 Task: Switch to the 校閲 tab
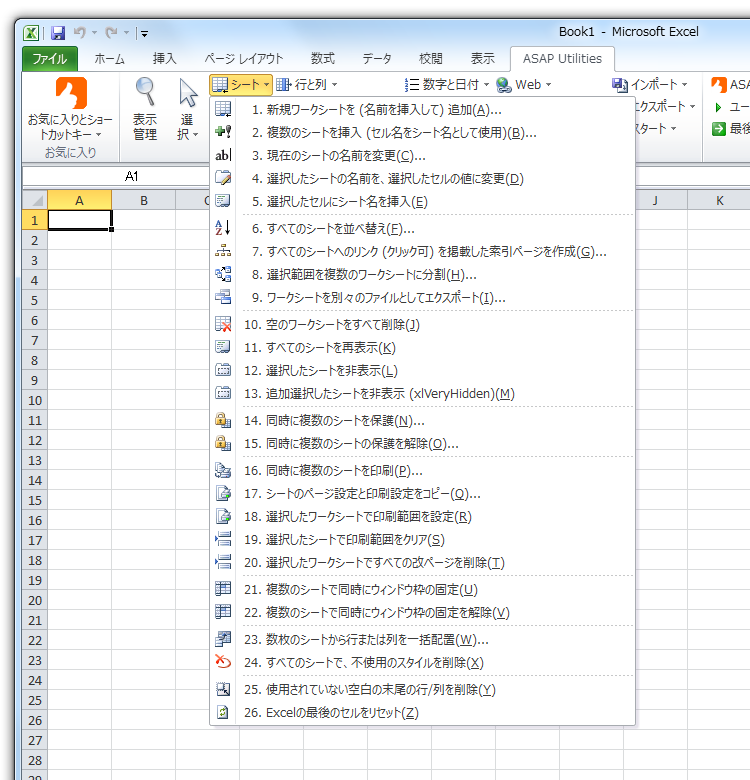point(430,59)
